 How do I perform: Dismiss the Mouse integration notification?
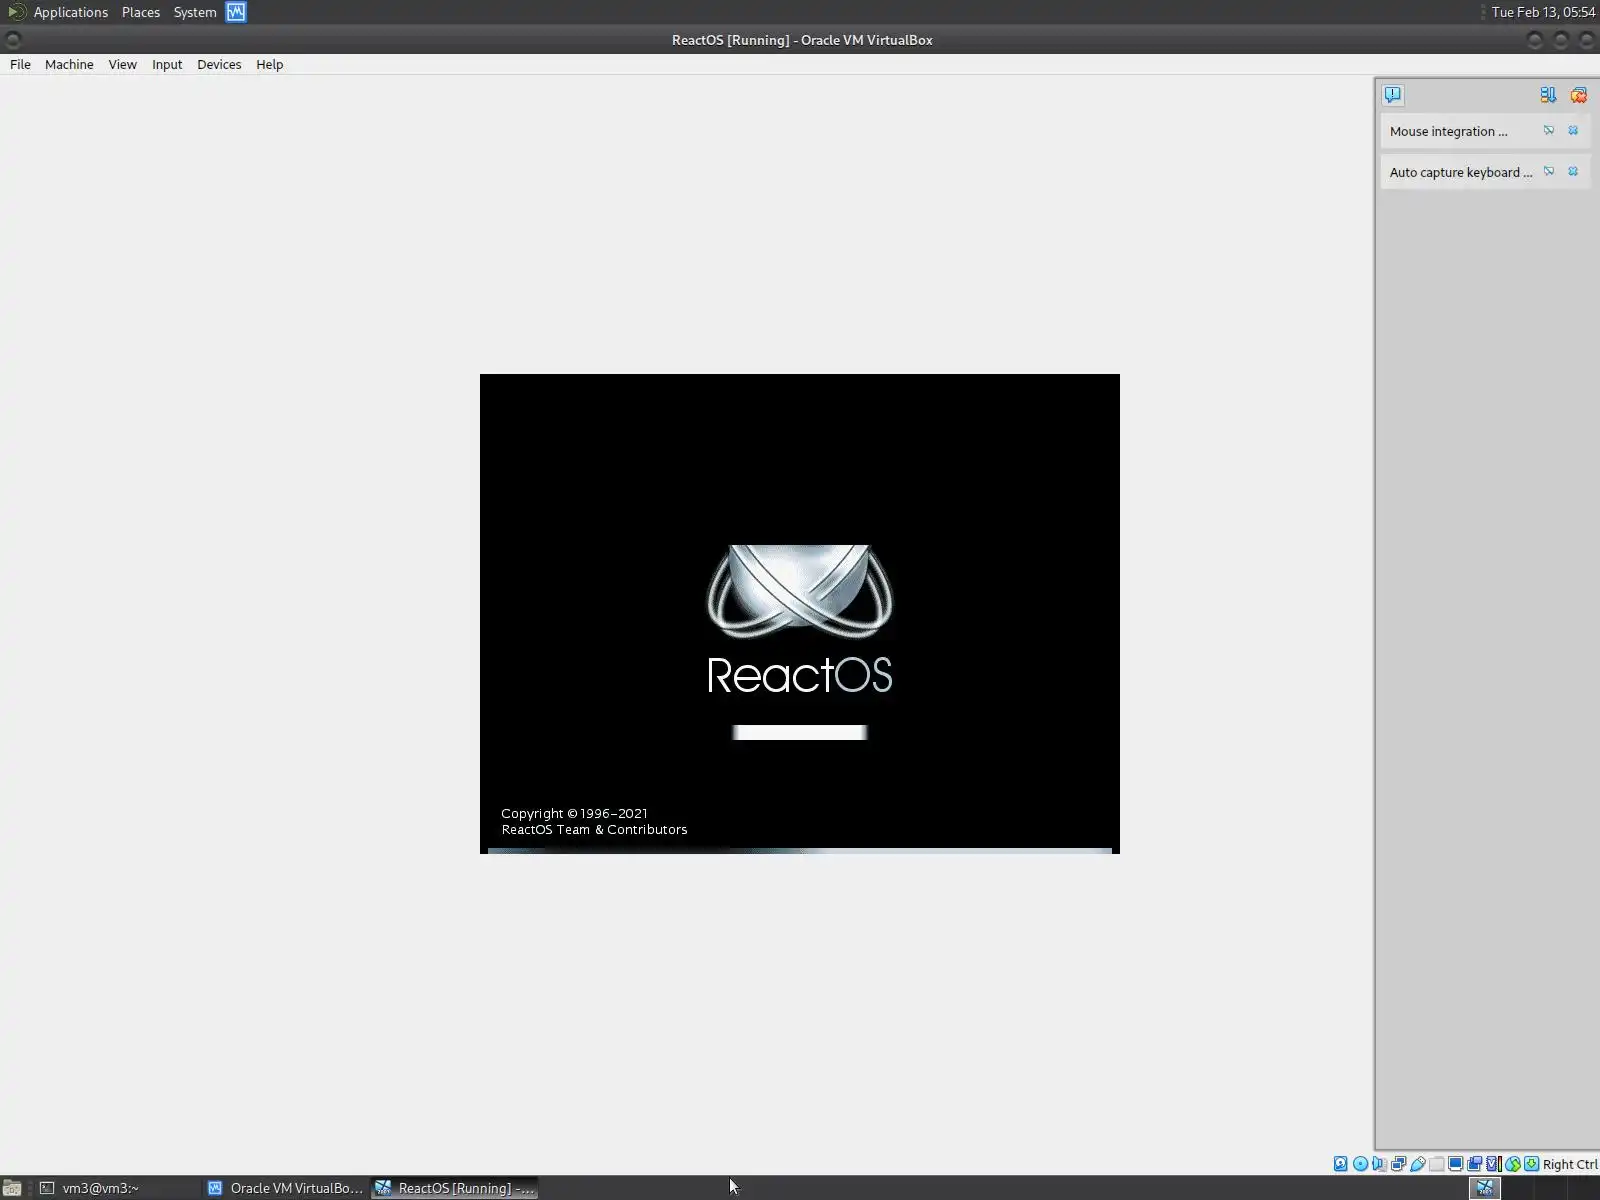tap(1573, 131)
